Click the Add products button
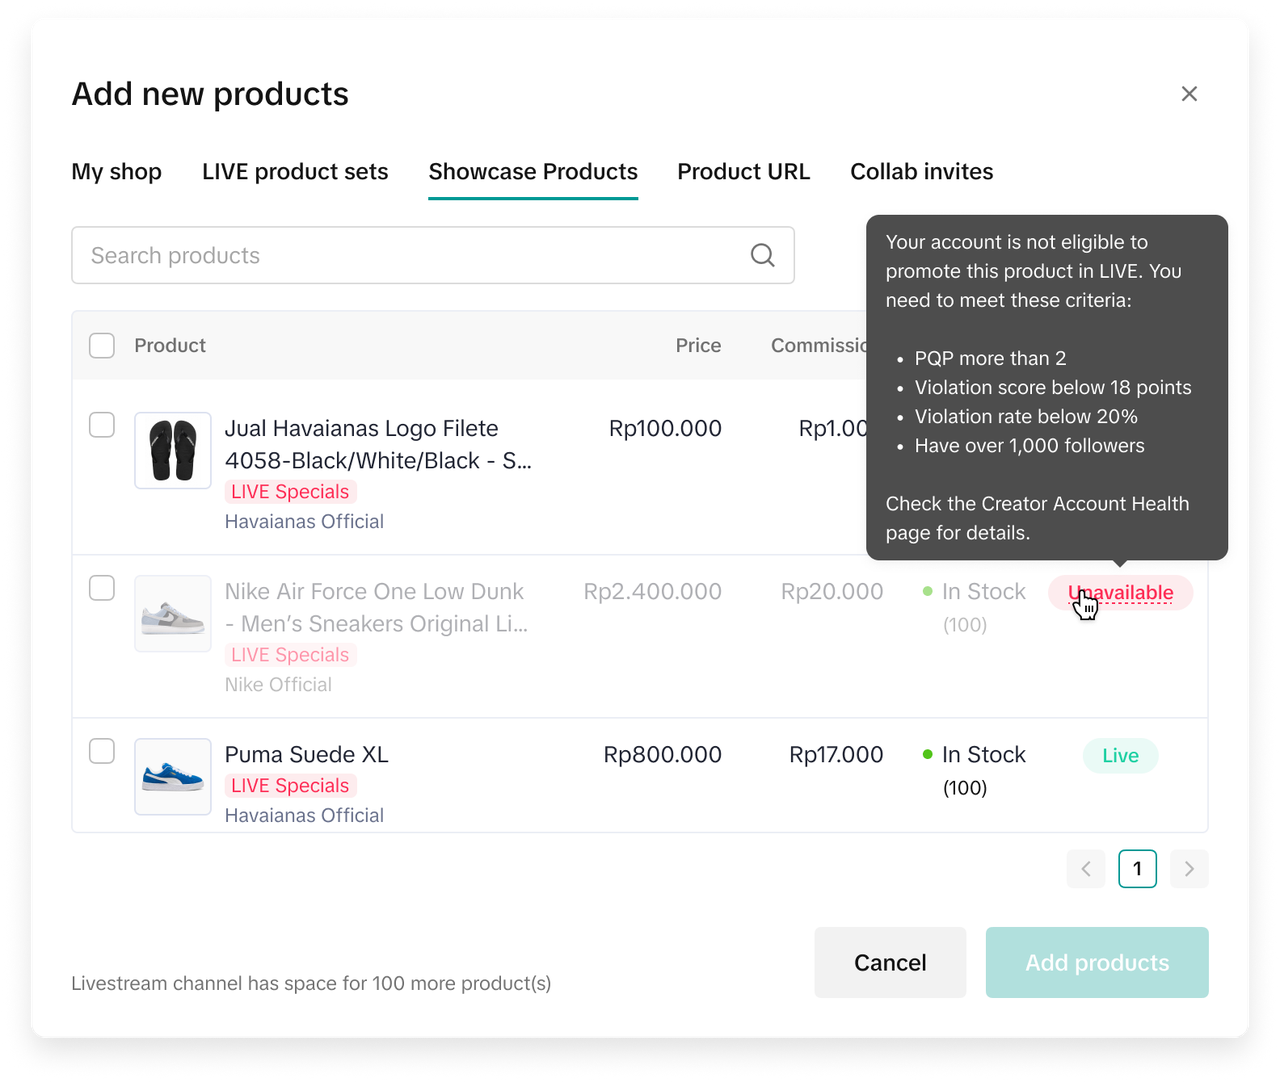 pyautogui.click(x=1097, y=962)
